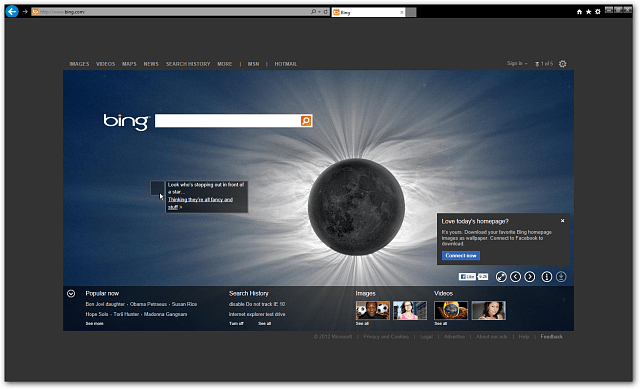Open 'Thinking they're all fancy and stuff' link
This screenshot has width=640, height=389.
200,203
